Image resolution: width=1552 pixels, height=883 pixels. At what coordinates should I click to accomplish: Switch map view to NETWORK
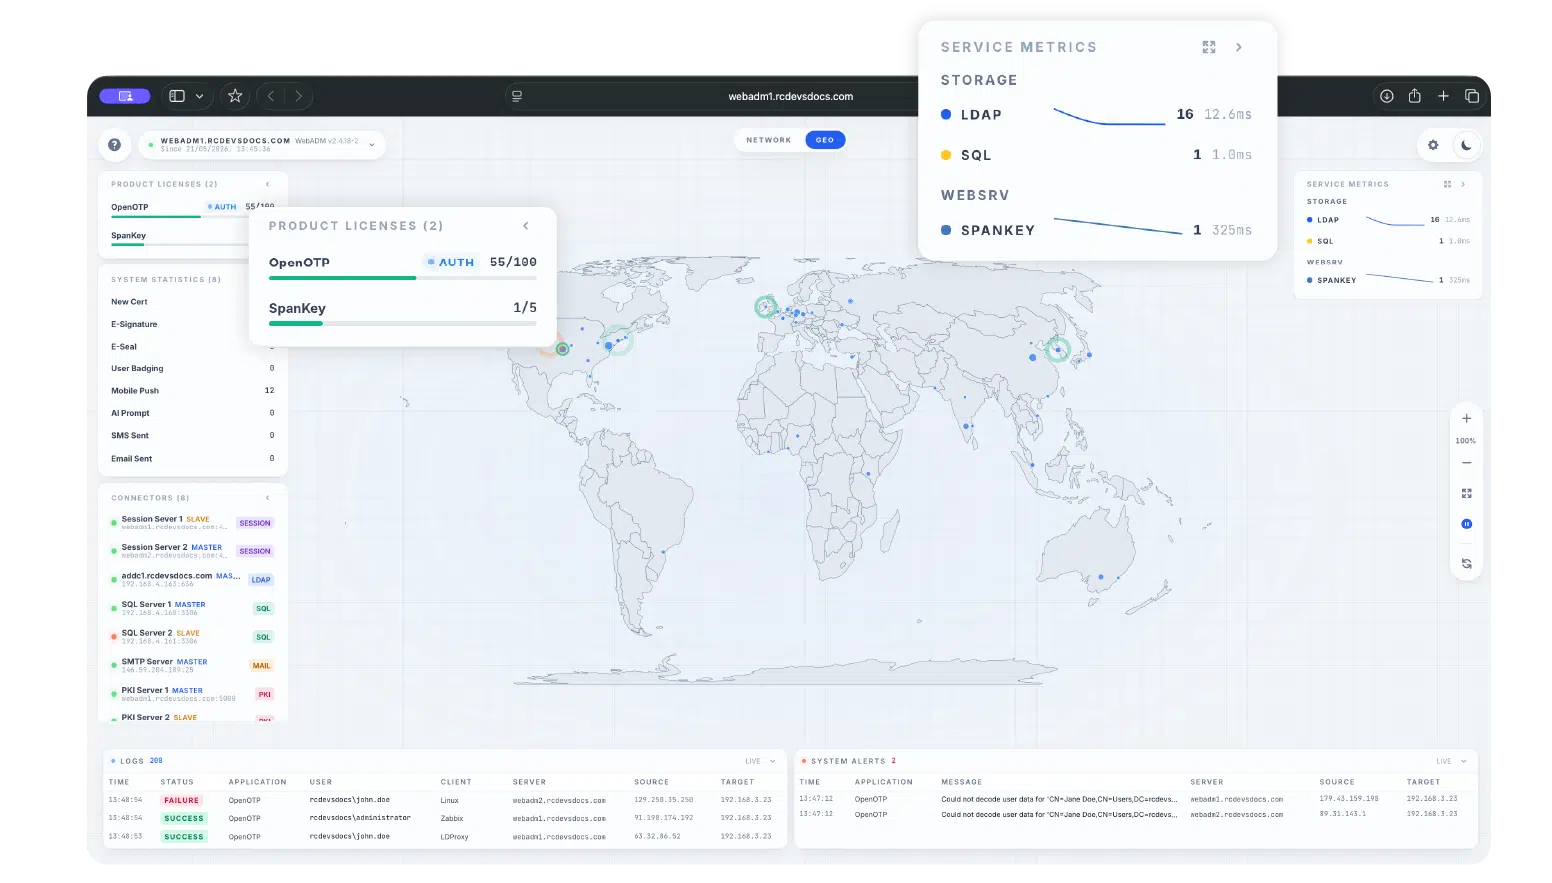tap(769, 140)
